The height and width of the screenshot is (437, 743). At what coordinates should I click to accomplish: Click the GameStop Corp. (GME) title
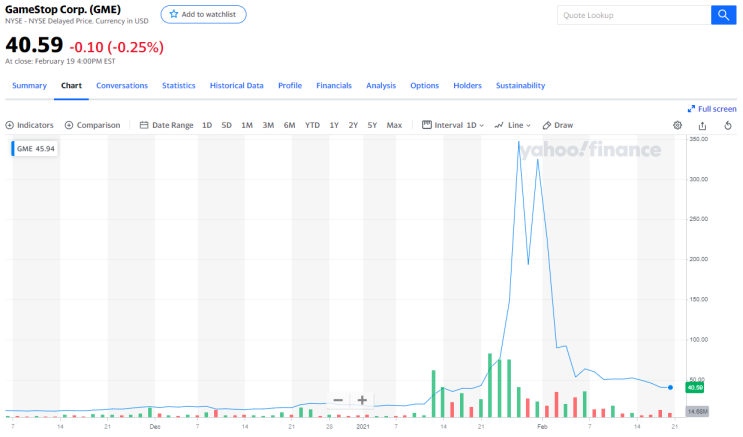coord(63,9)
